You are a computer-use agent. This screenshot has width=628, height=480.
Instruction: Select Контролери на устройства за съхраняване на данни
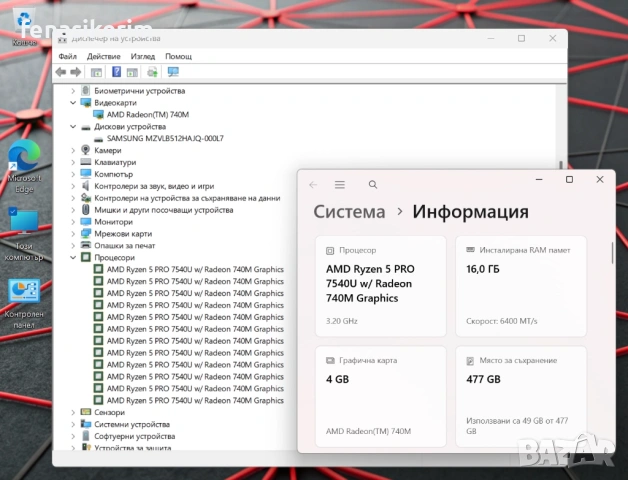187,198
